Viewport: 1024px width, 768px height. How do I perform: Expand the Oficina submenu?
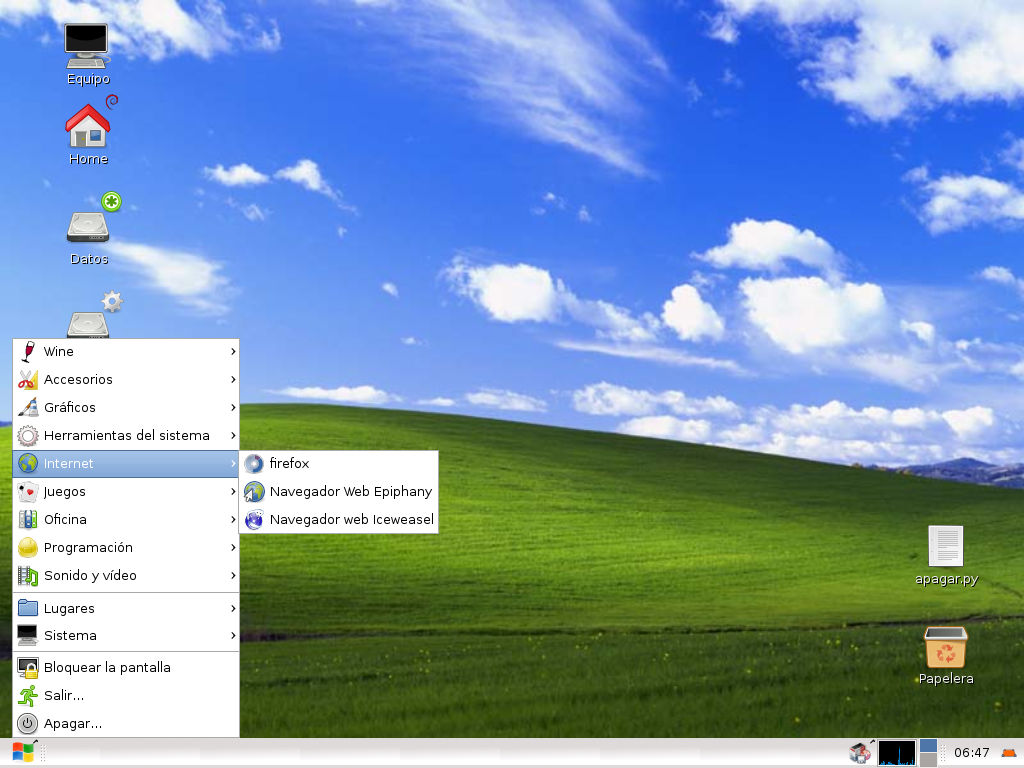(x=126, y=519)
